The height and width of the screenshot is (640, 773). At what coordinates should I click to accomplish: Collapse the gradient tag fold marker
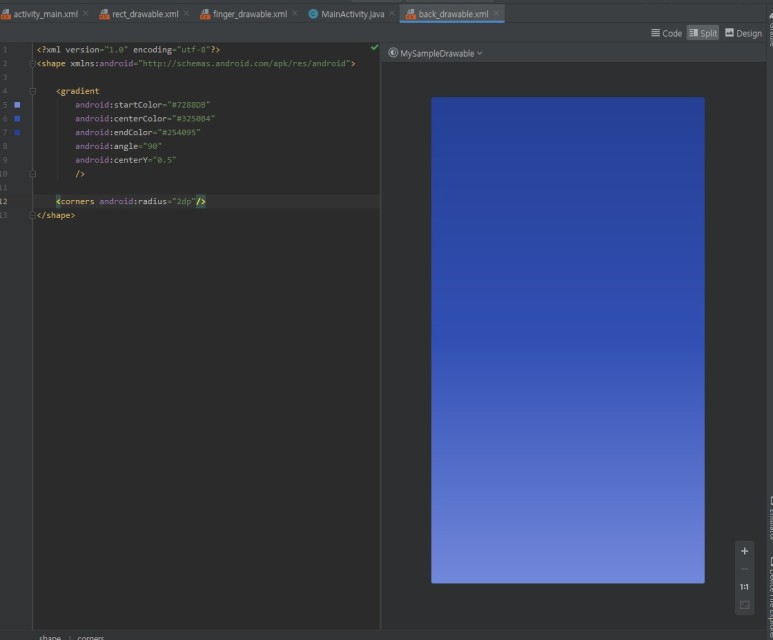[x=33, y=91]
